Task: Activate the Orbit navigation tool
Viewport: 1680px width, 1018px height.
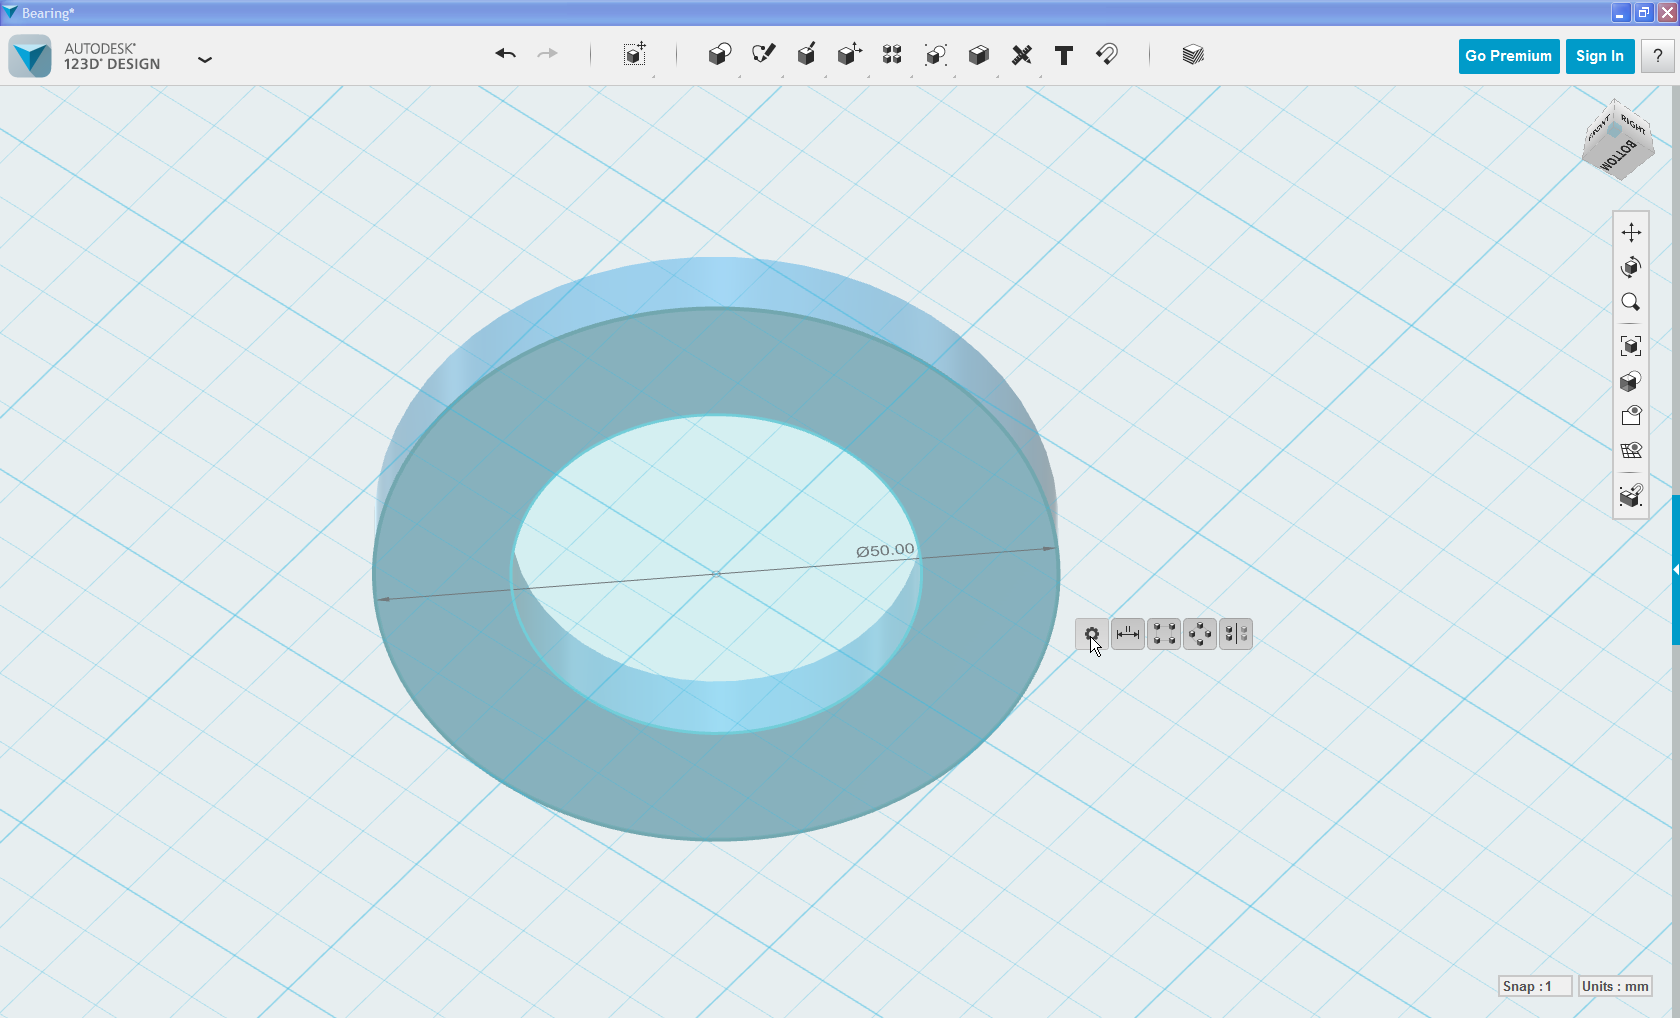Action: click(1631, 267)
